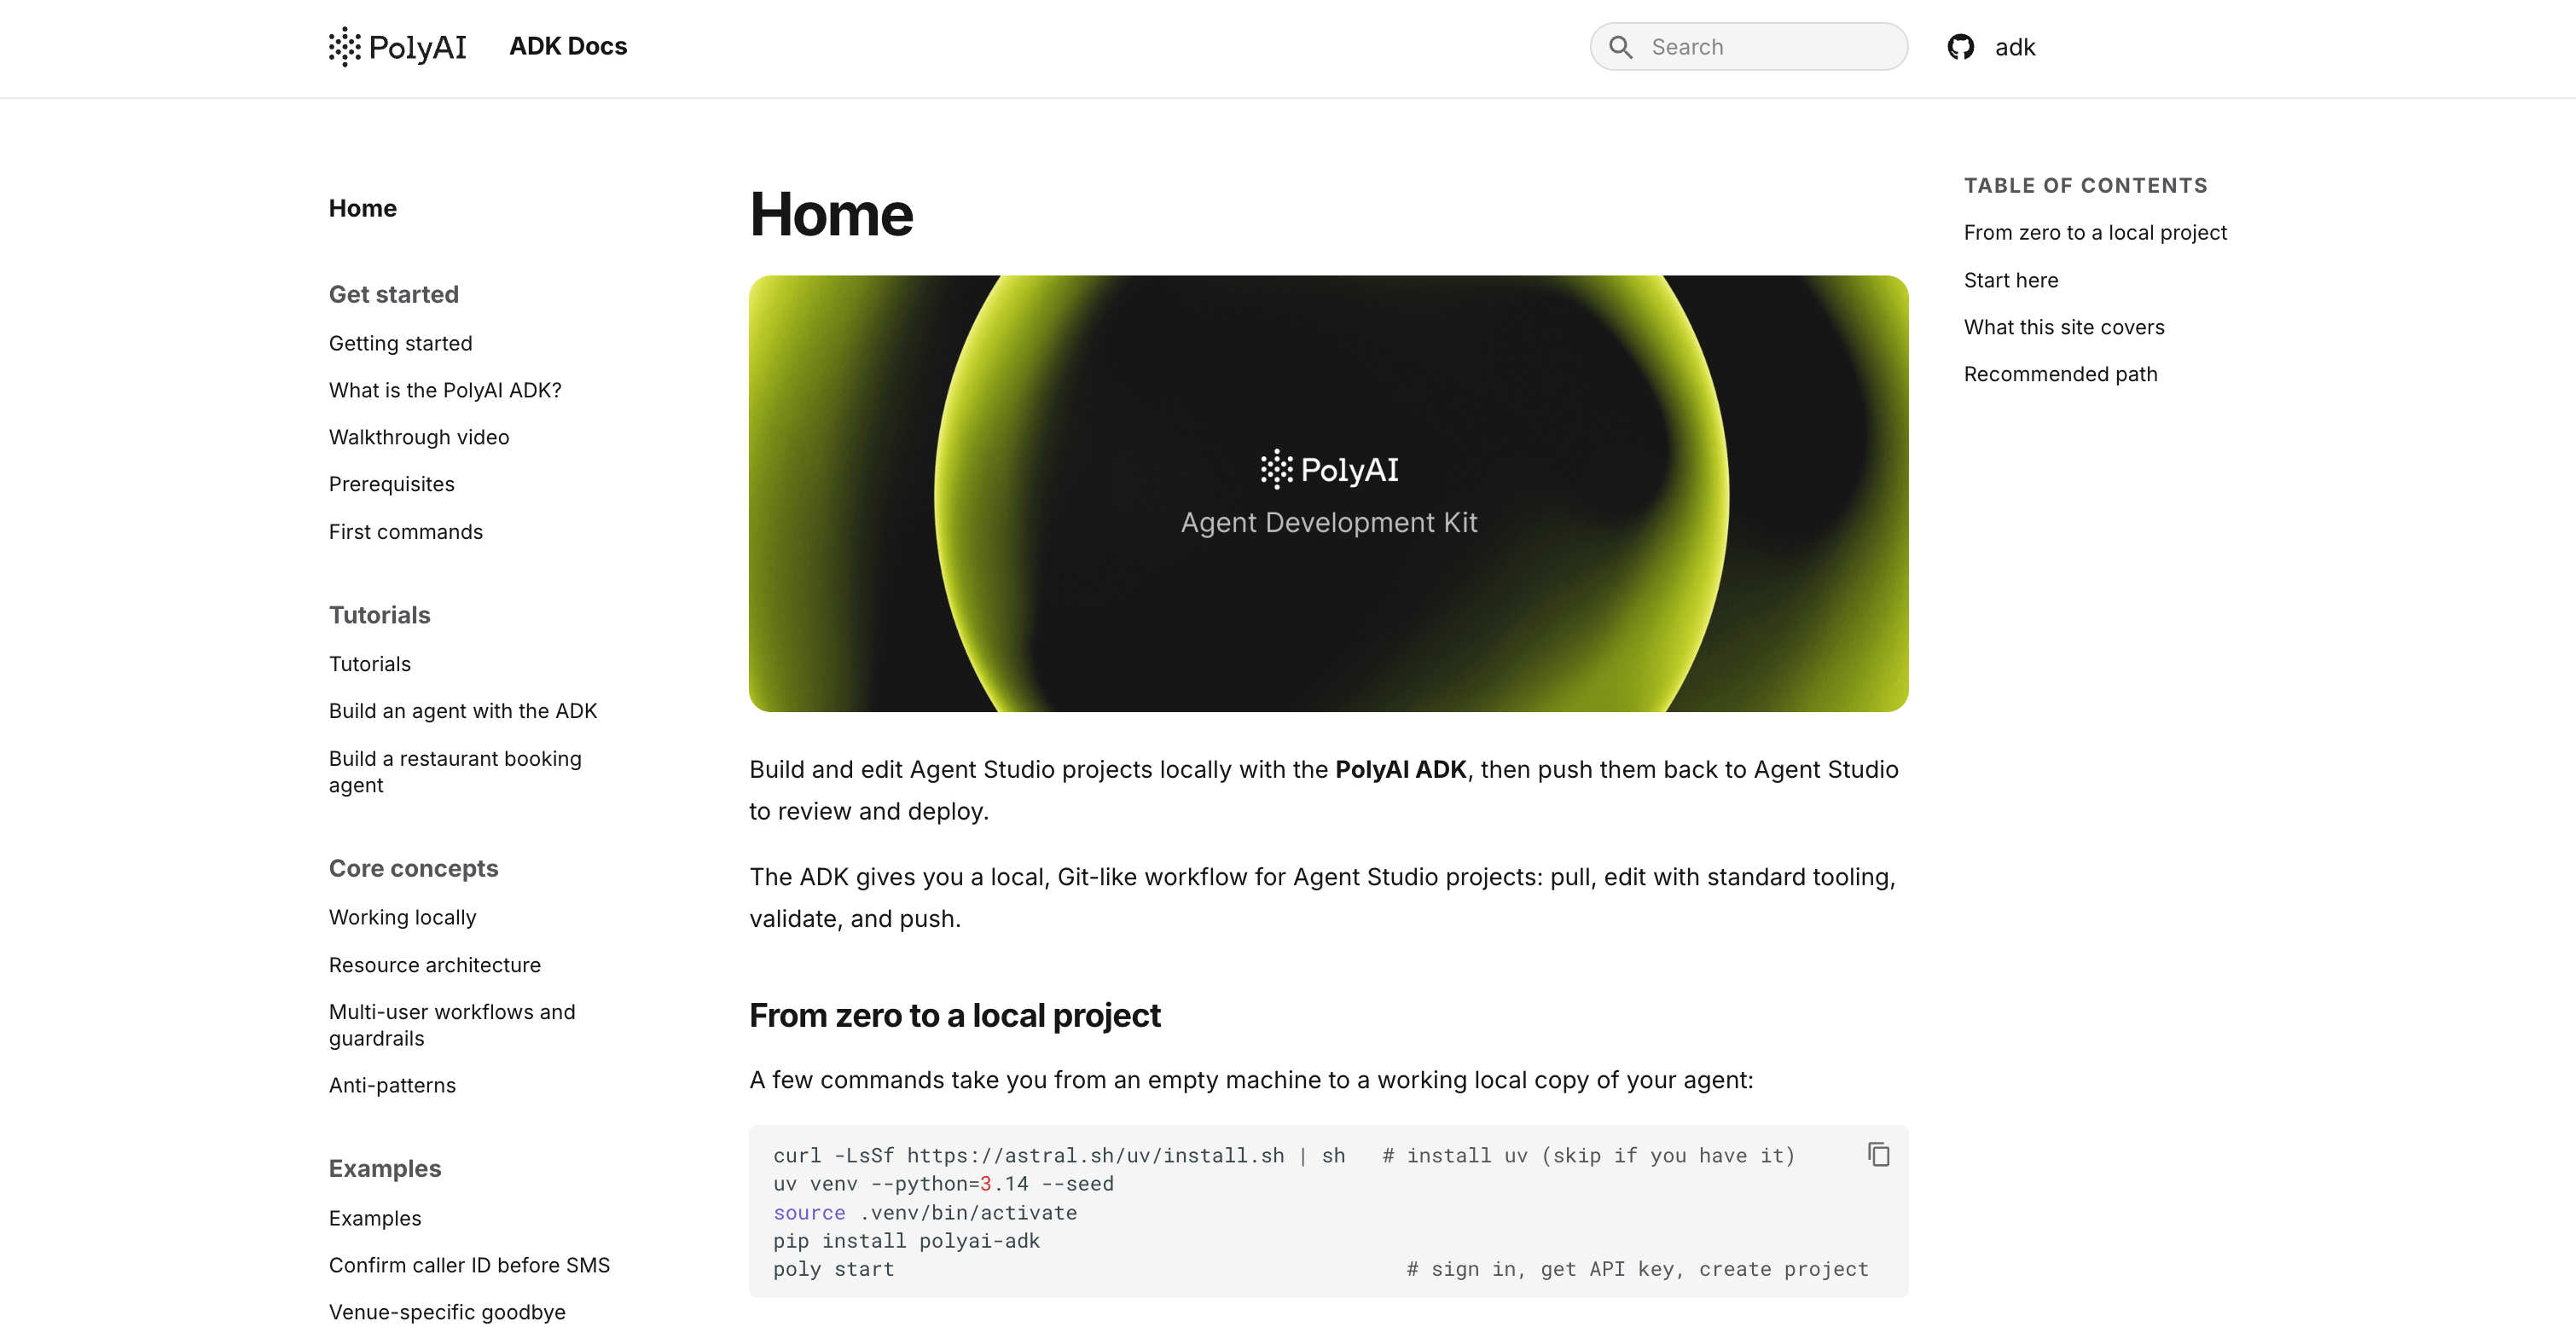Viewport: 2576px width, 1327px height.
Task: Click the Core concepts section heading
Action: pos(413,868)
